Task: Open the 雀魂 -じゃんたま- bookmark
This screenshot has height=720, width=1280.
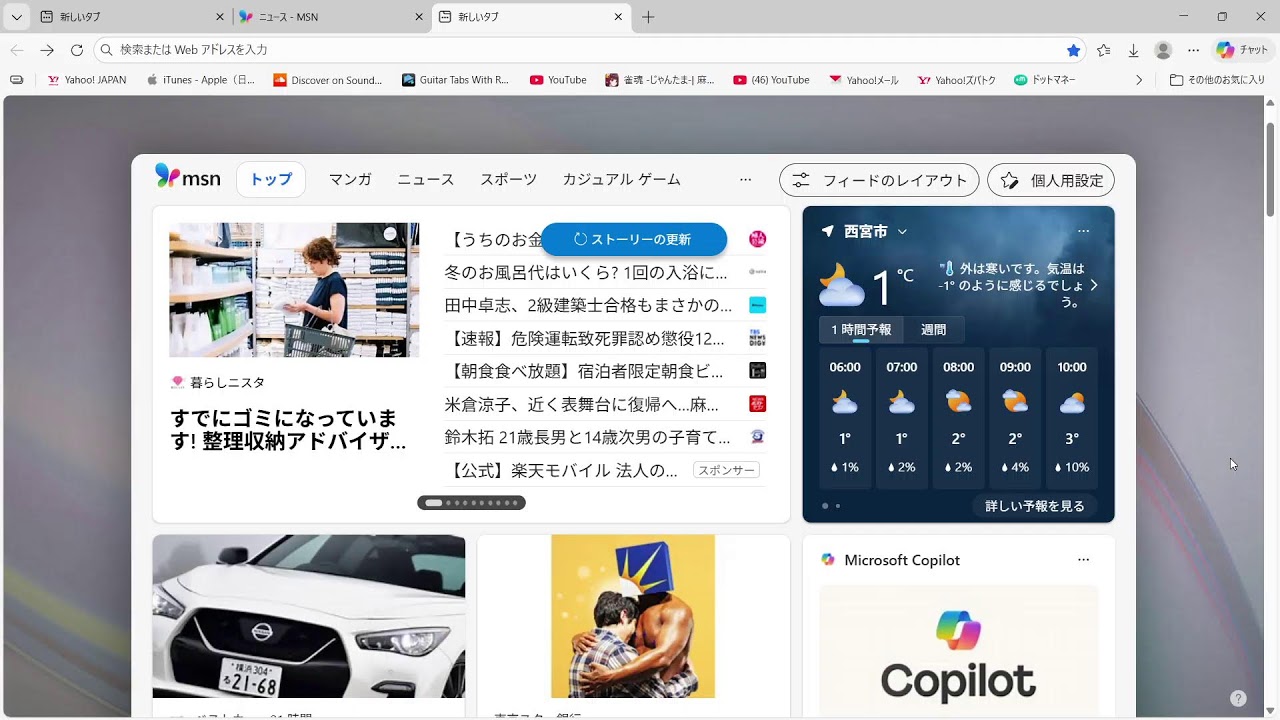Action: [660, 80]
